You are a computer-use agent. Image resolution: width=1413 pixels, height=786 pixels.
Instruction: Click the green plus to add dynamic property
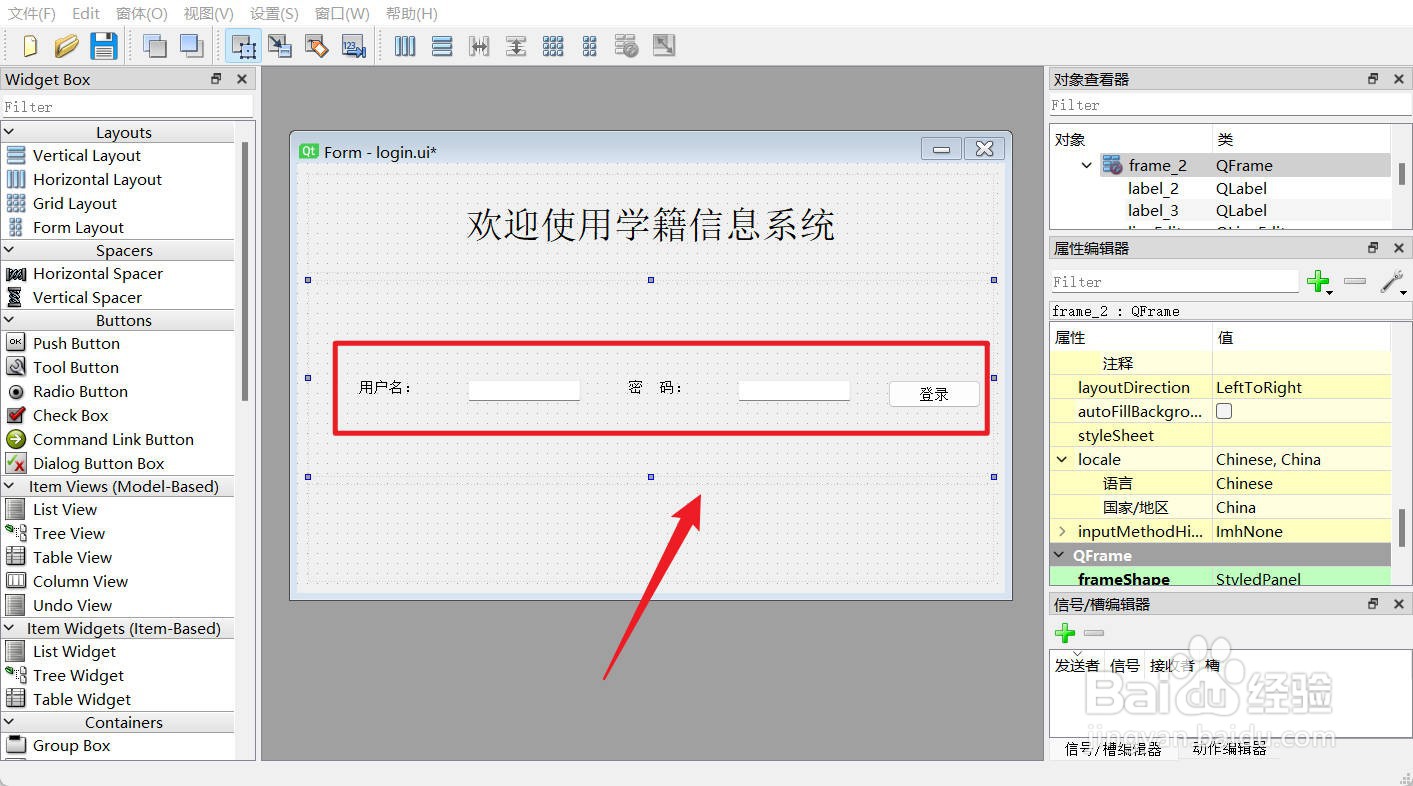pos(1318,282)
